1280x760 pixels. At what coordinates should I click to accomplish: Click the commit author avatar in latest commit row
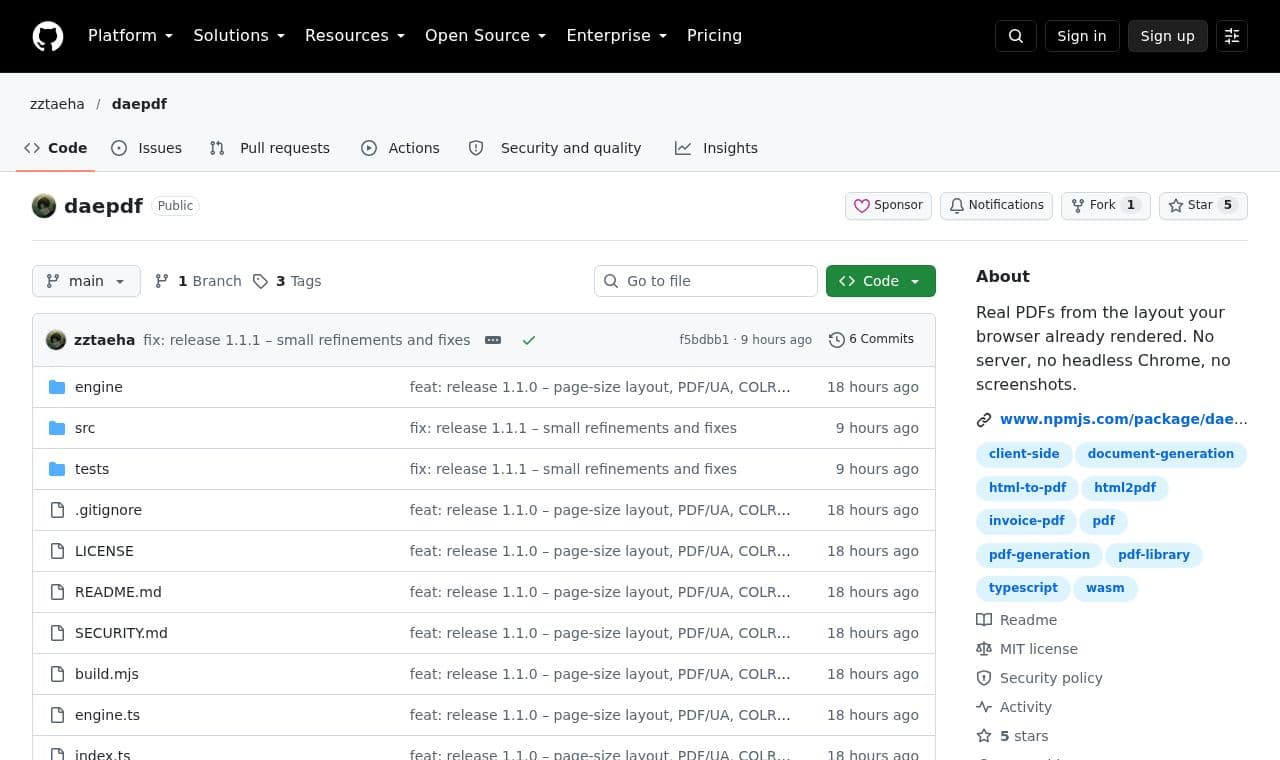tap(56, 340)
